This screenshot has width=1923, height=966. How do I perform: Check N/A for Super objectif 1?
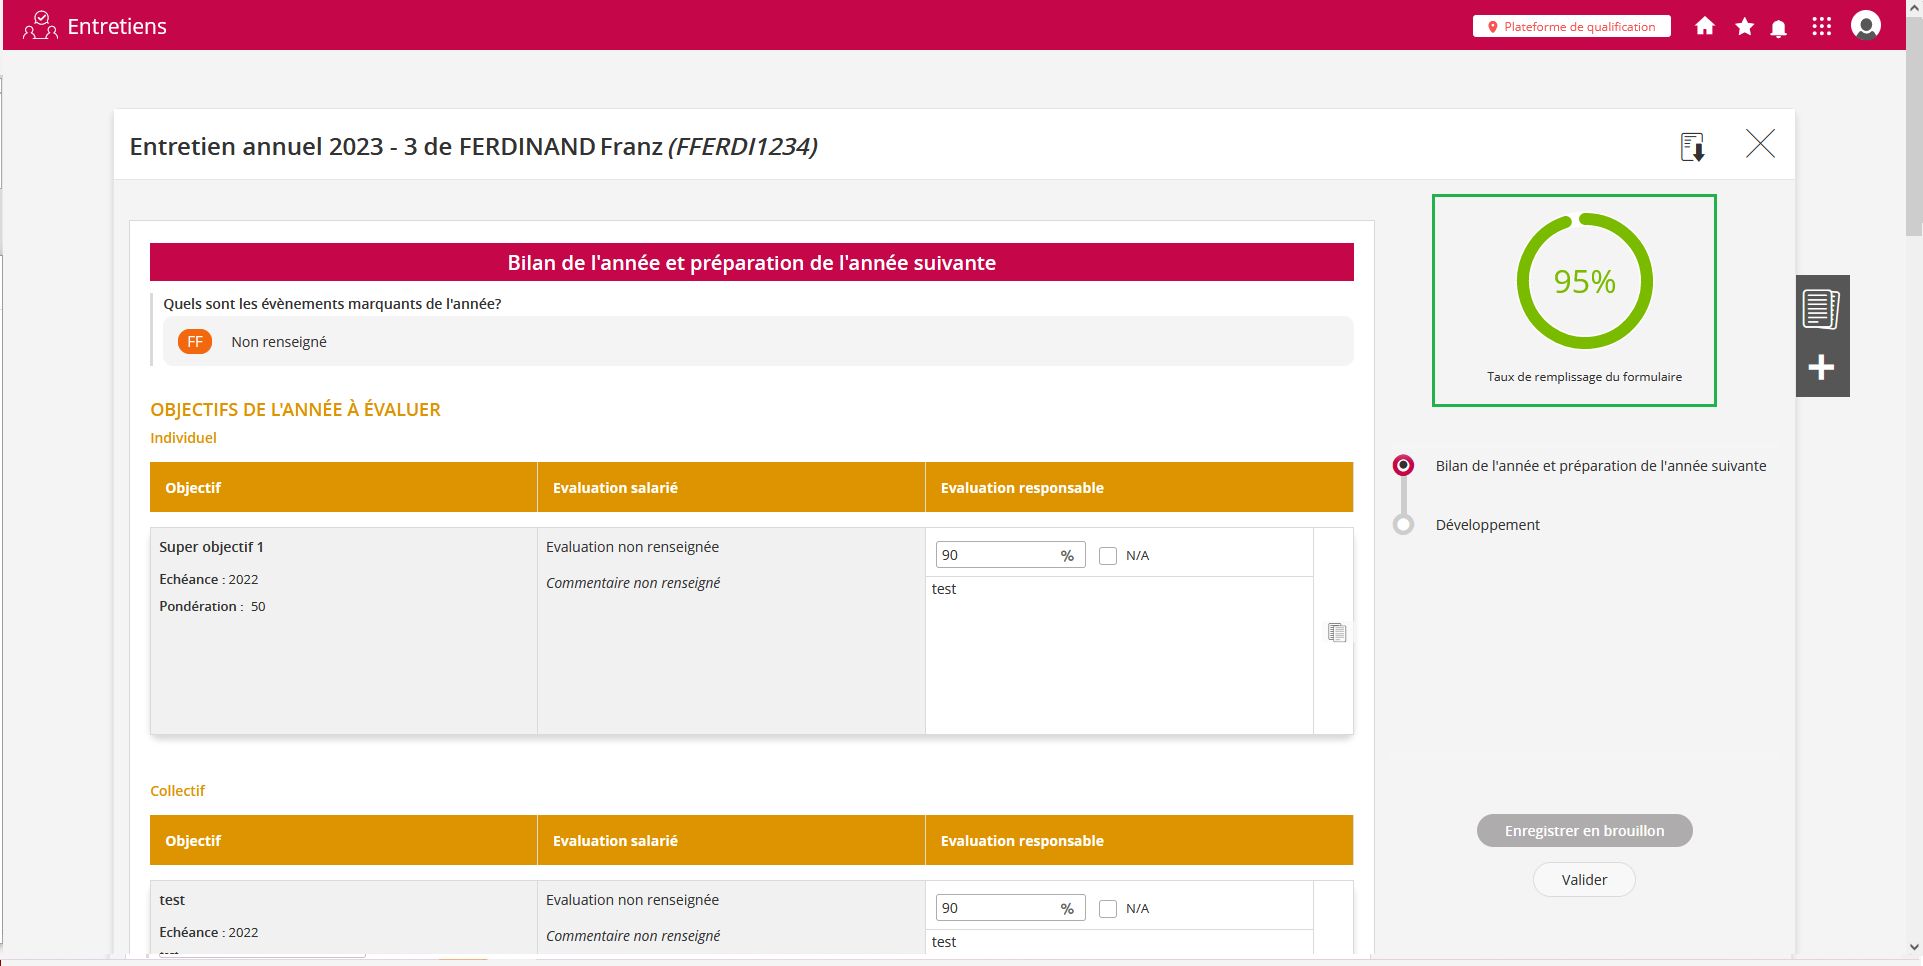coord(1108,556)
